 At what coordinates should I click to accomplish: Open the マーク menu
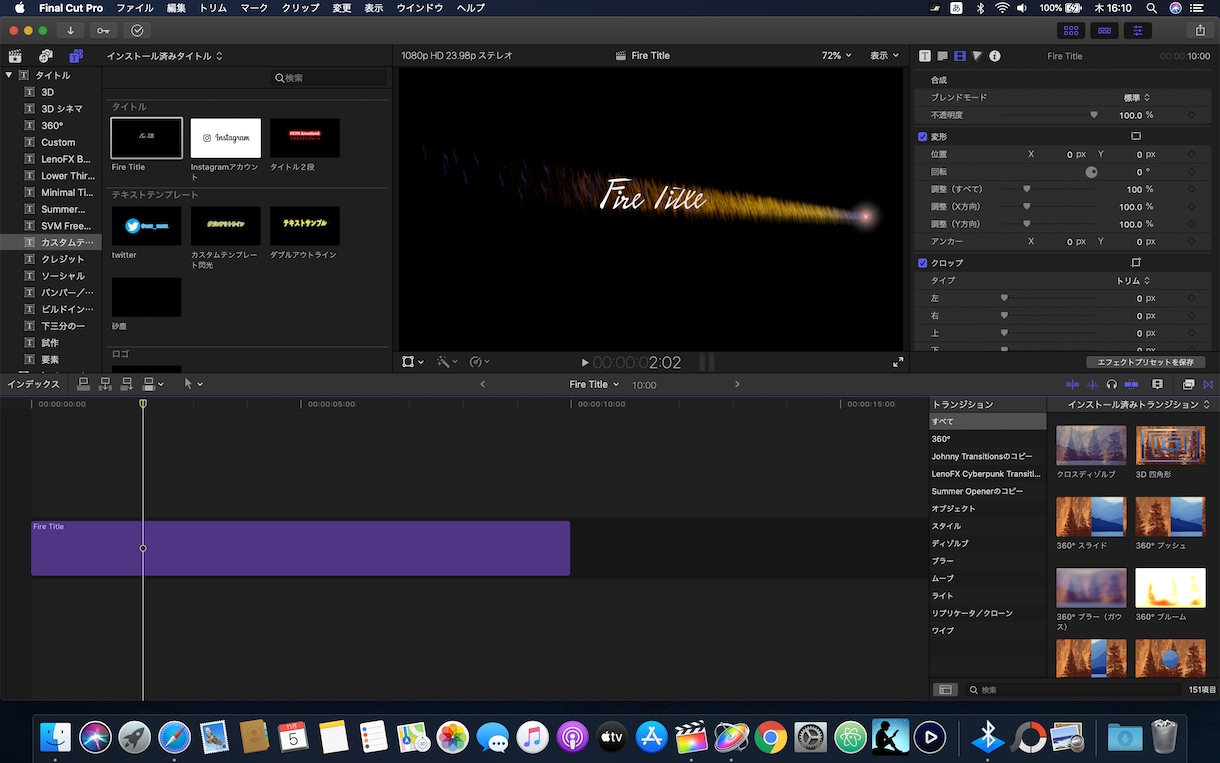tap(254, 8)
